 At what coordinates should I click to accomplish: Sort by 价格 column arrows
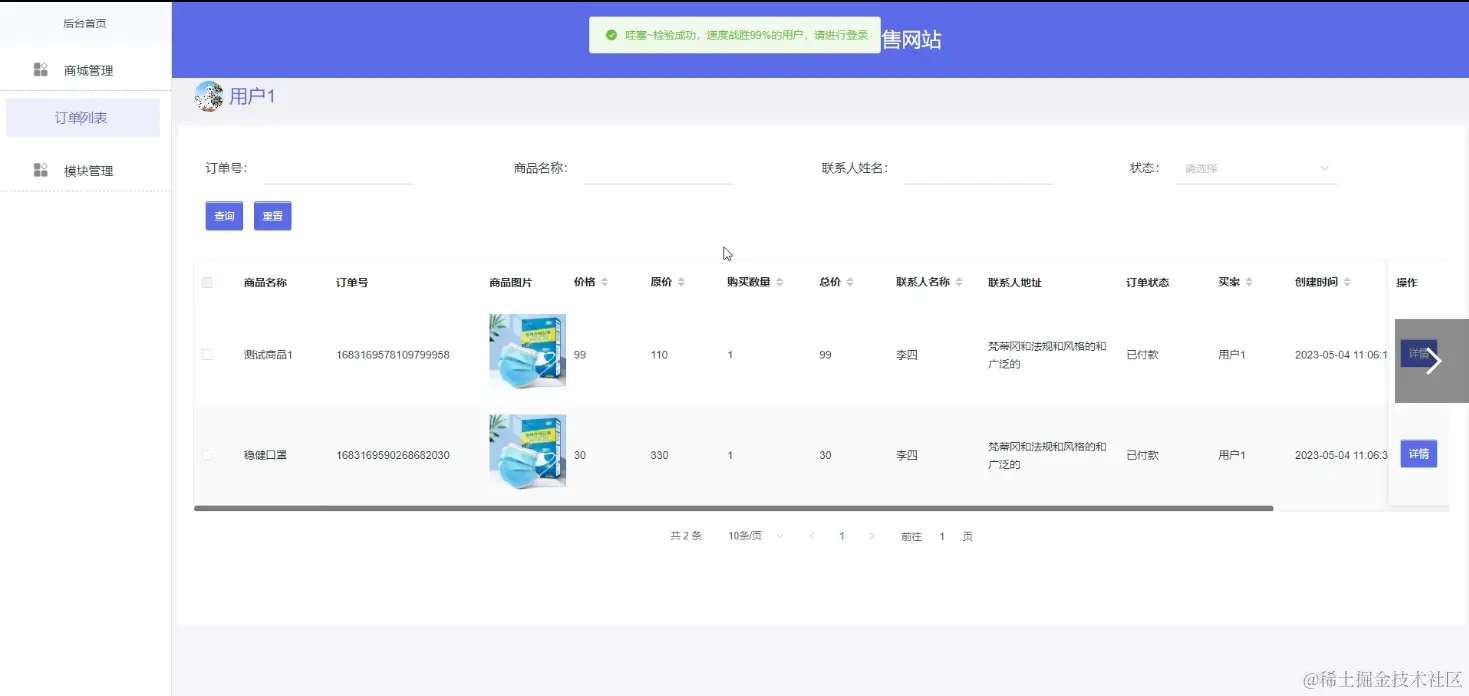tap(604, 282)
